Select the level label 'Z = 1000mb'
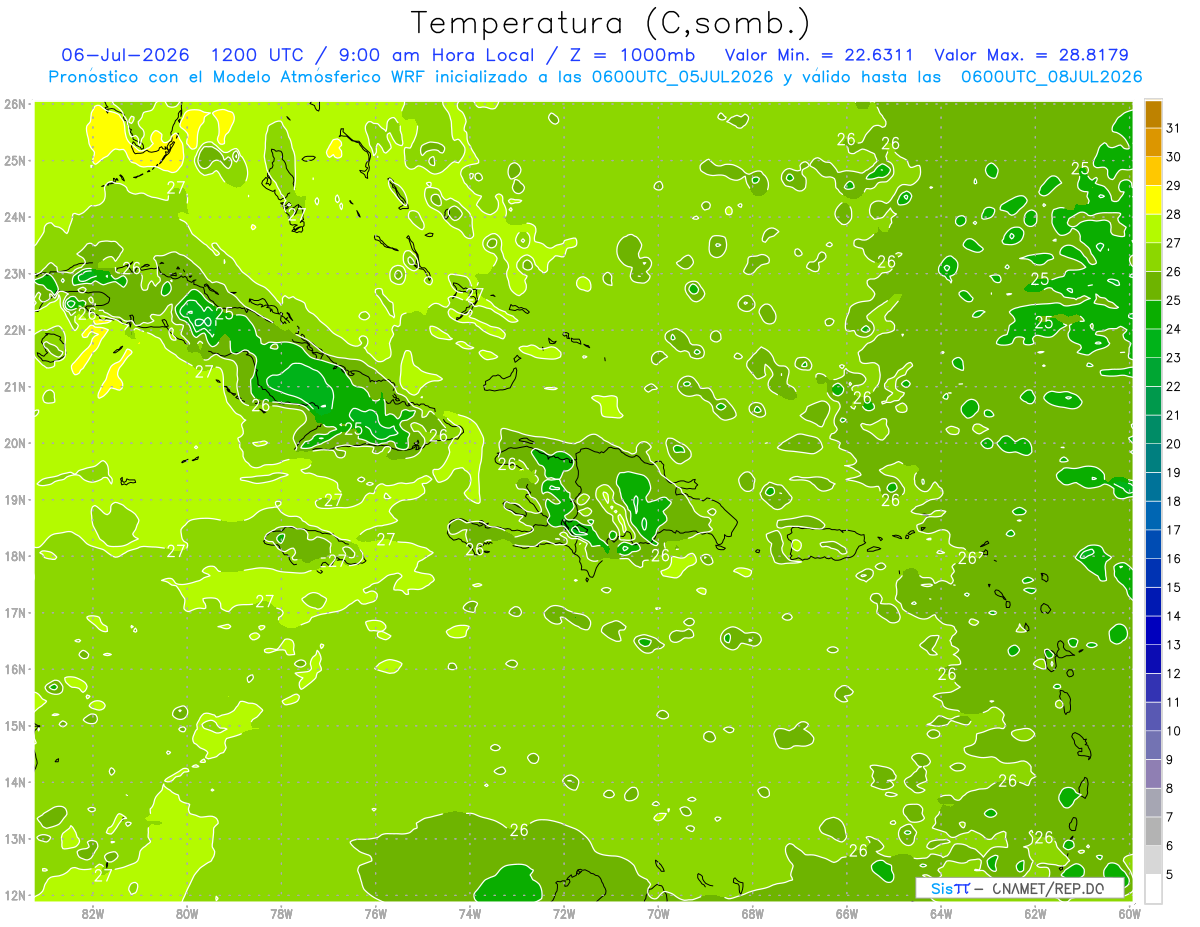This screenshot has width=1200, height=927. (630, 55)
